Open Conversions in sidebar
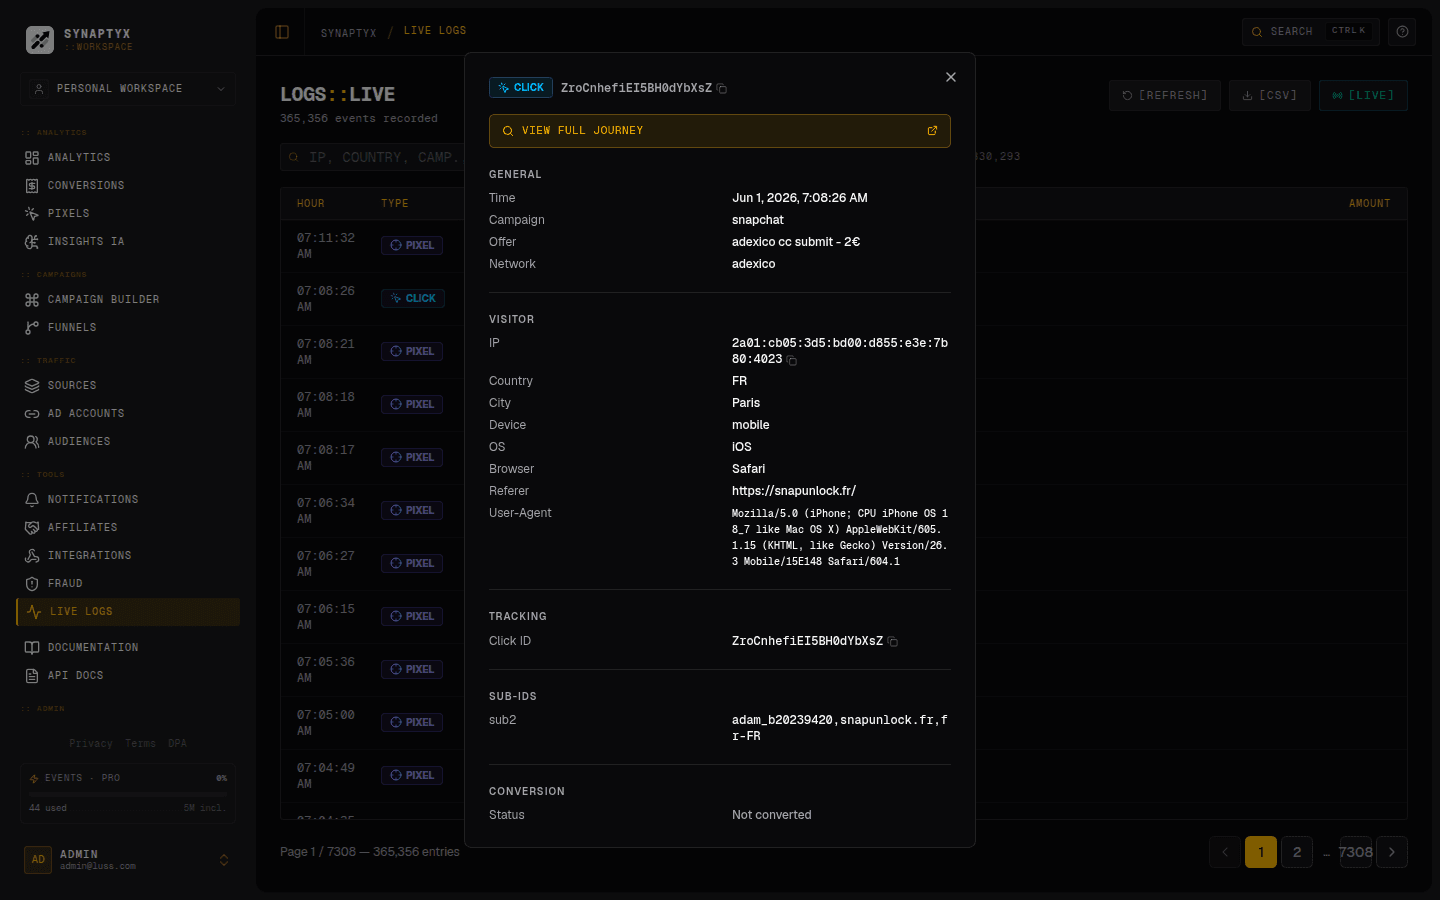 tap(128, 186)
